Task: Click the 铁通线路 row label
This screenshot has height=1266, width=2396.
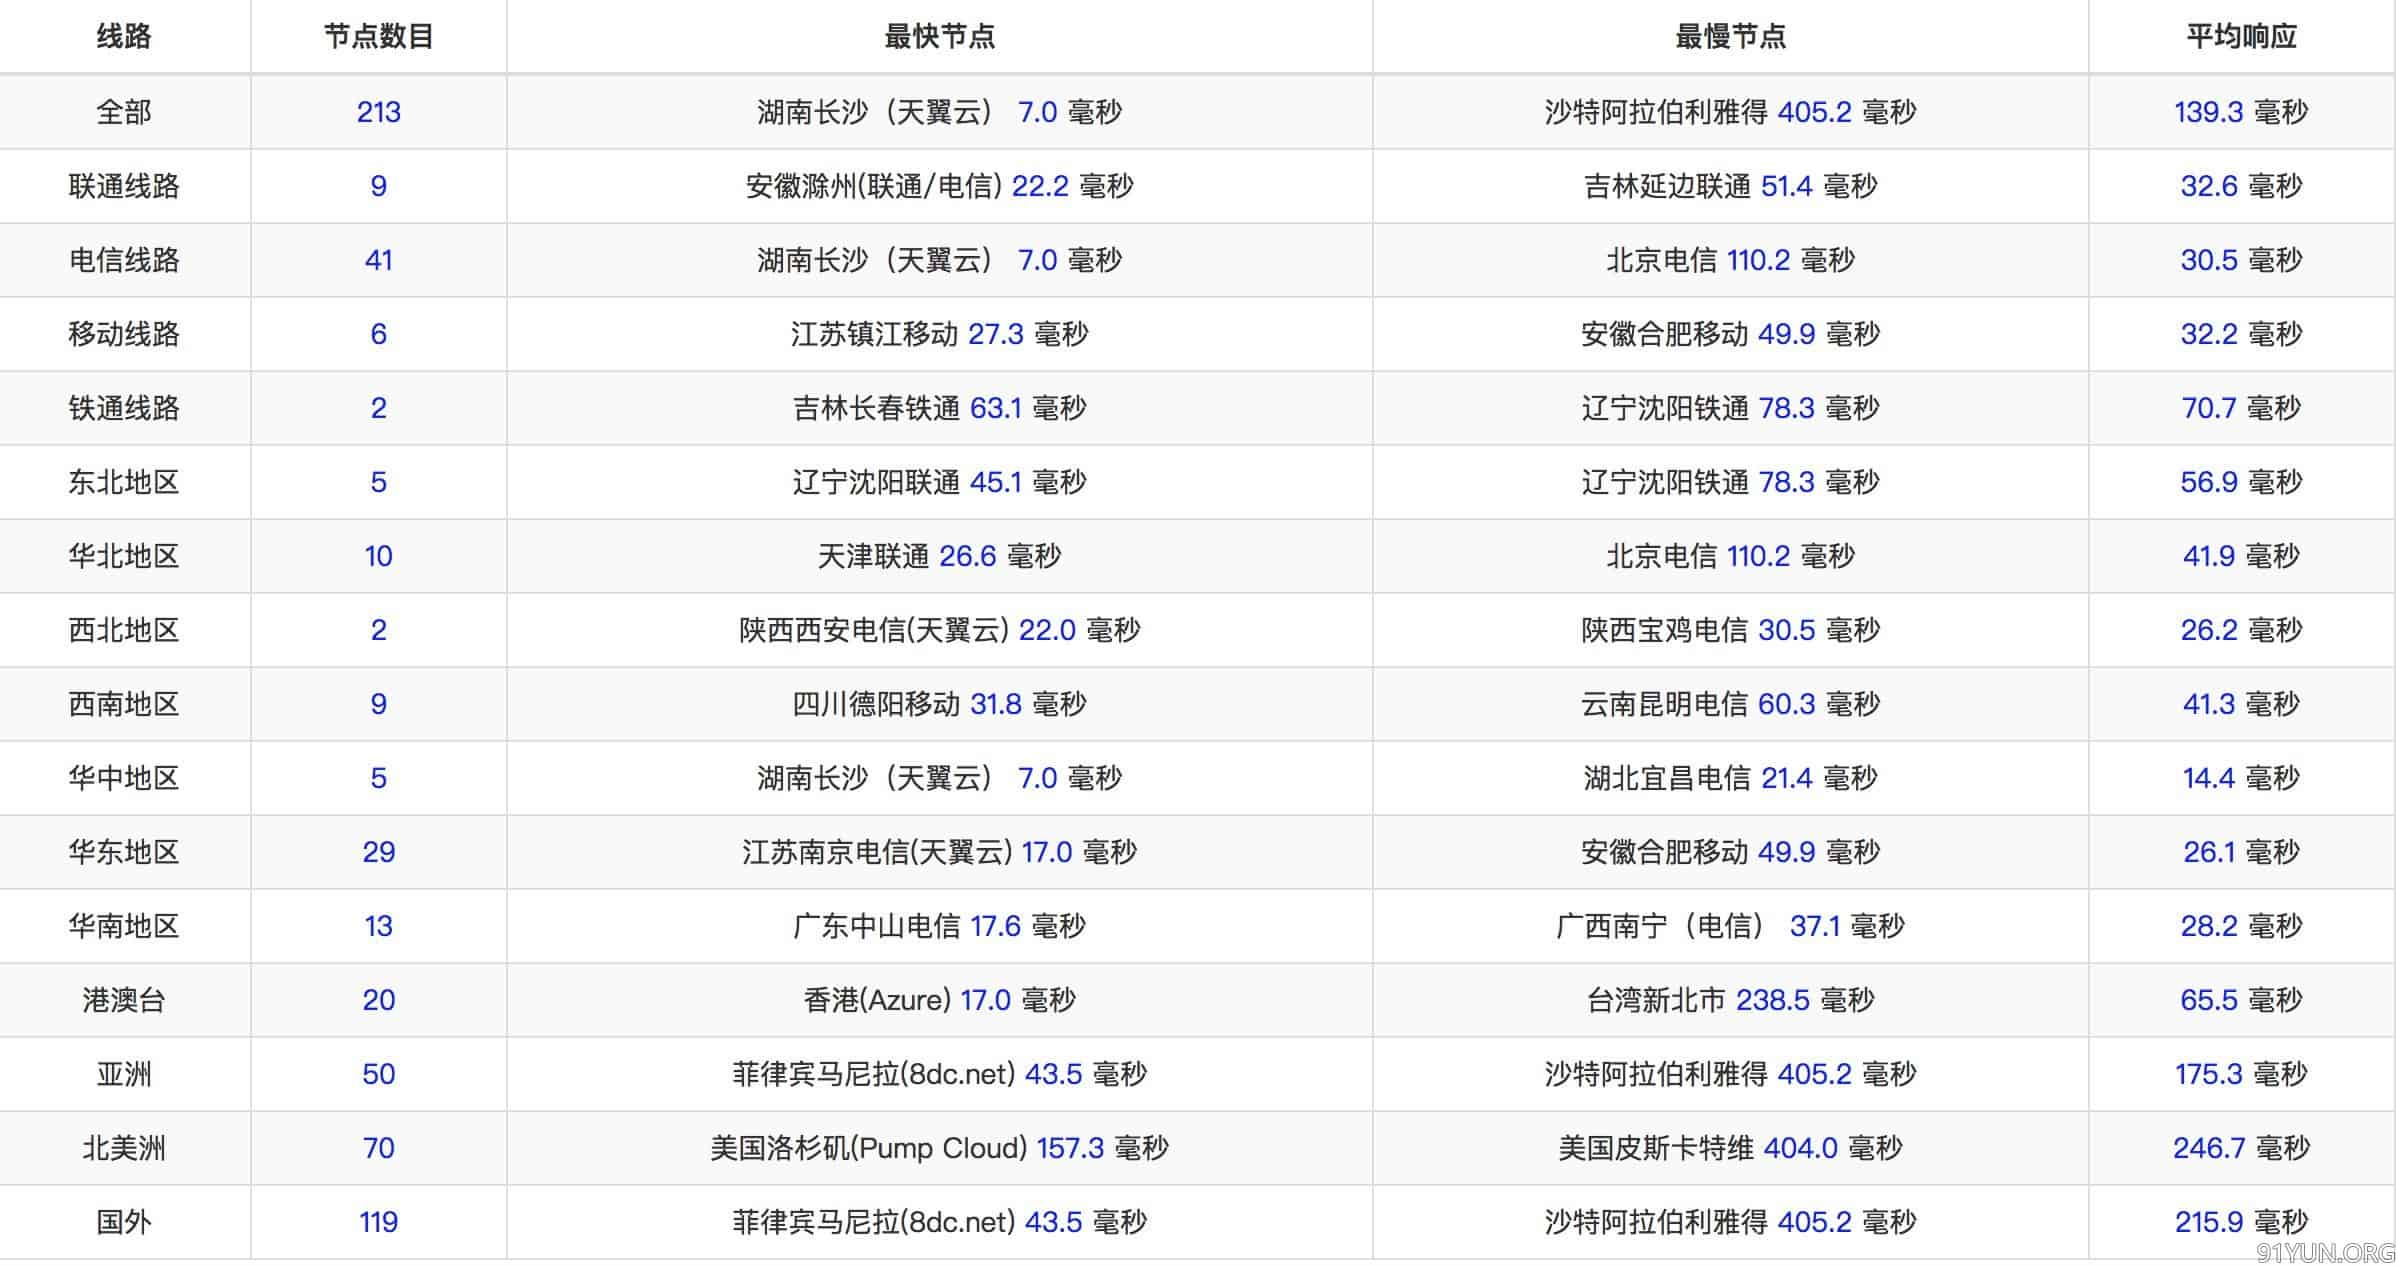Action: (124, 407)
